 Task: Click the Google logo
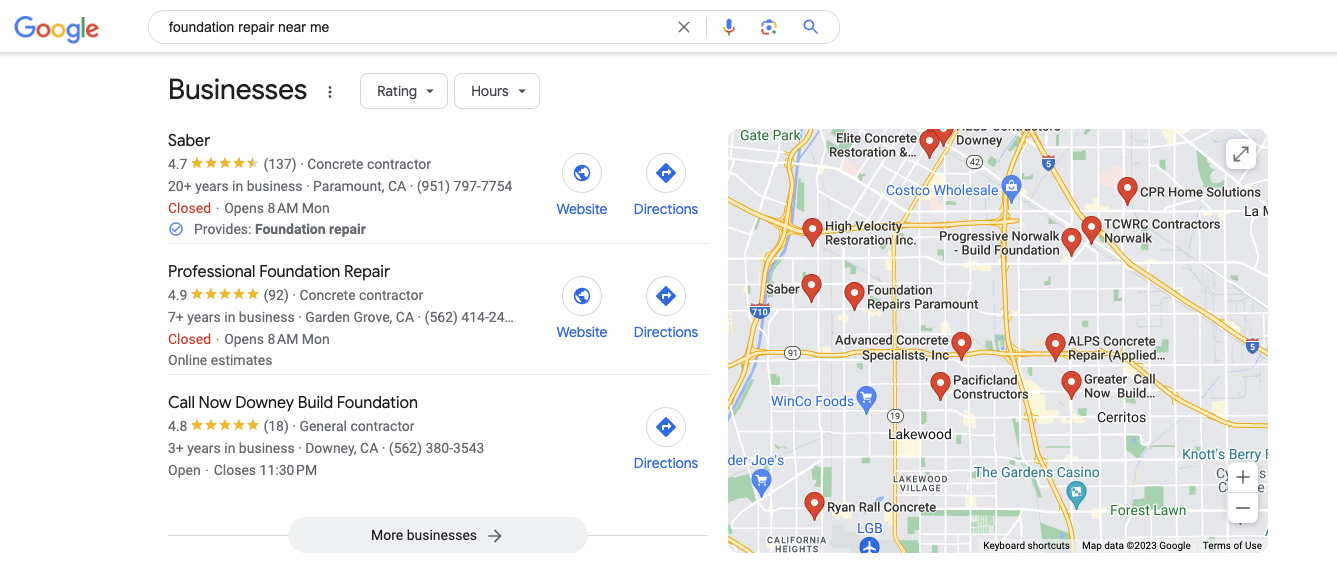coord(57,28)
